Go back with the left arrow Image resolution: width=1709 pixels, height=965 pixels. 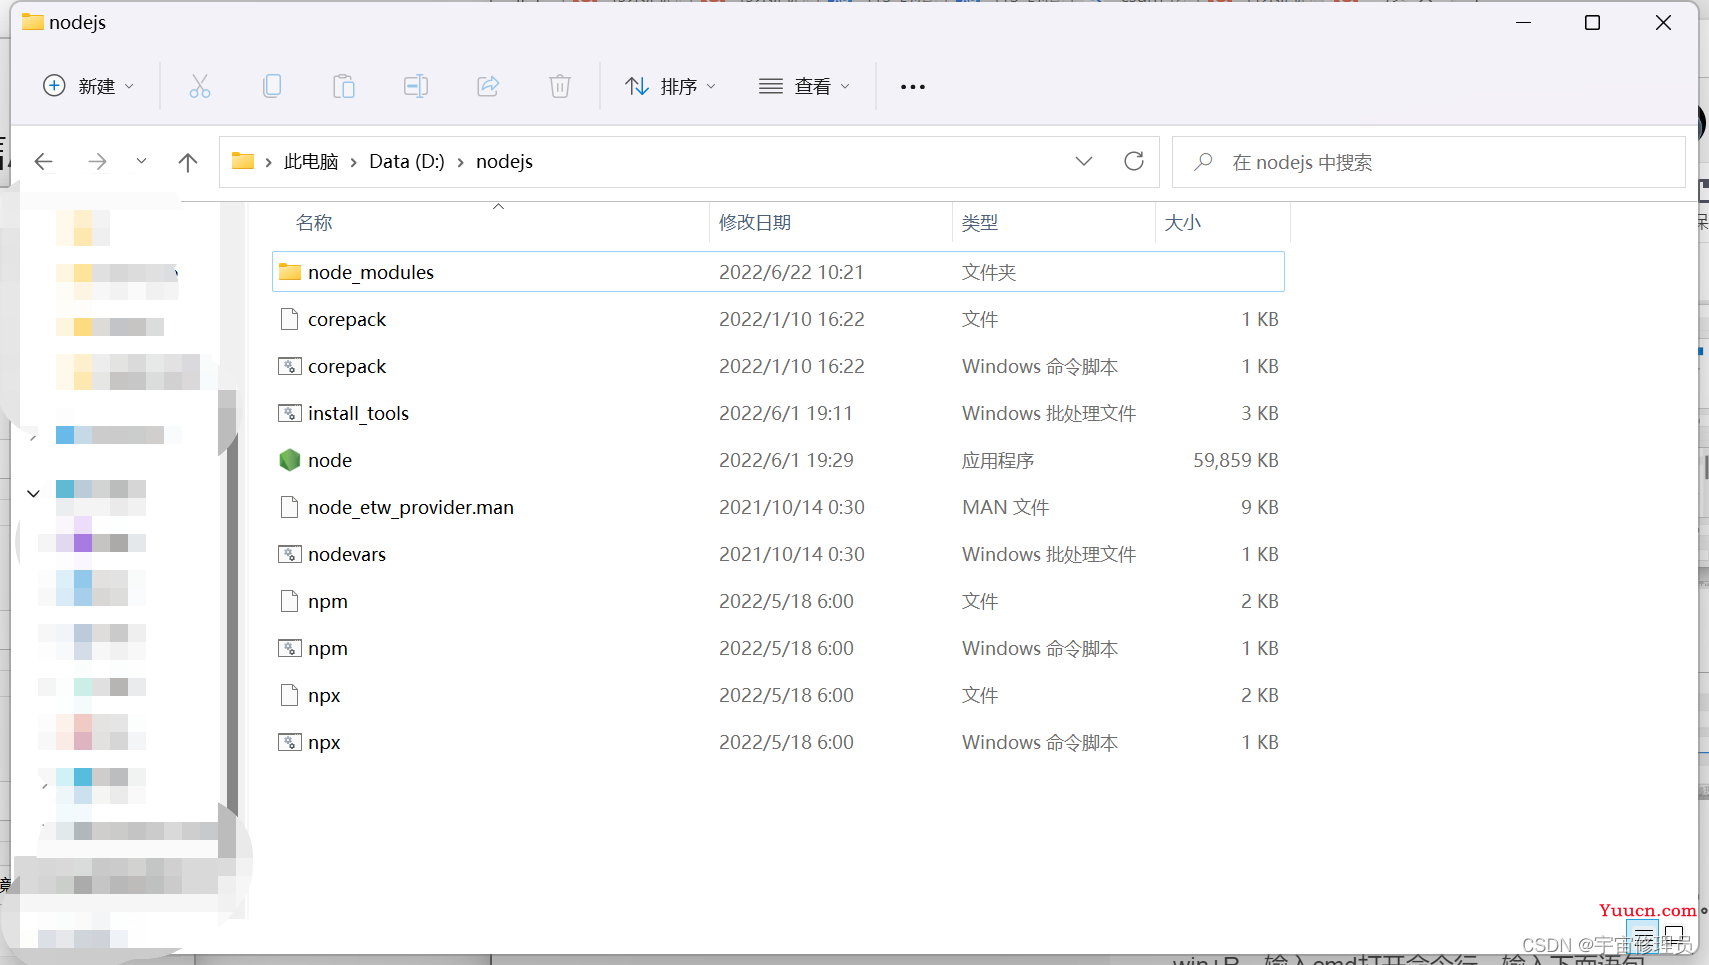pos(44,162)
